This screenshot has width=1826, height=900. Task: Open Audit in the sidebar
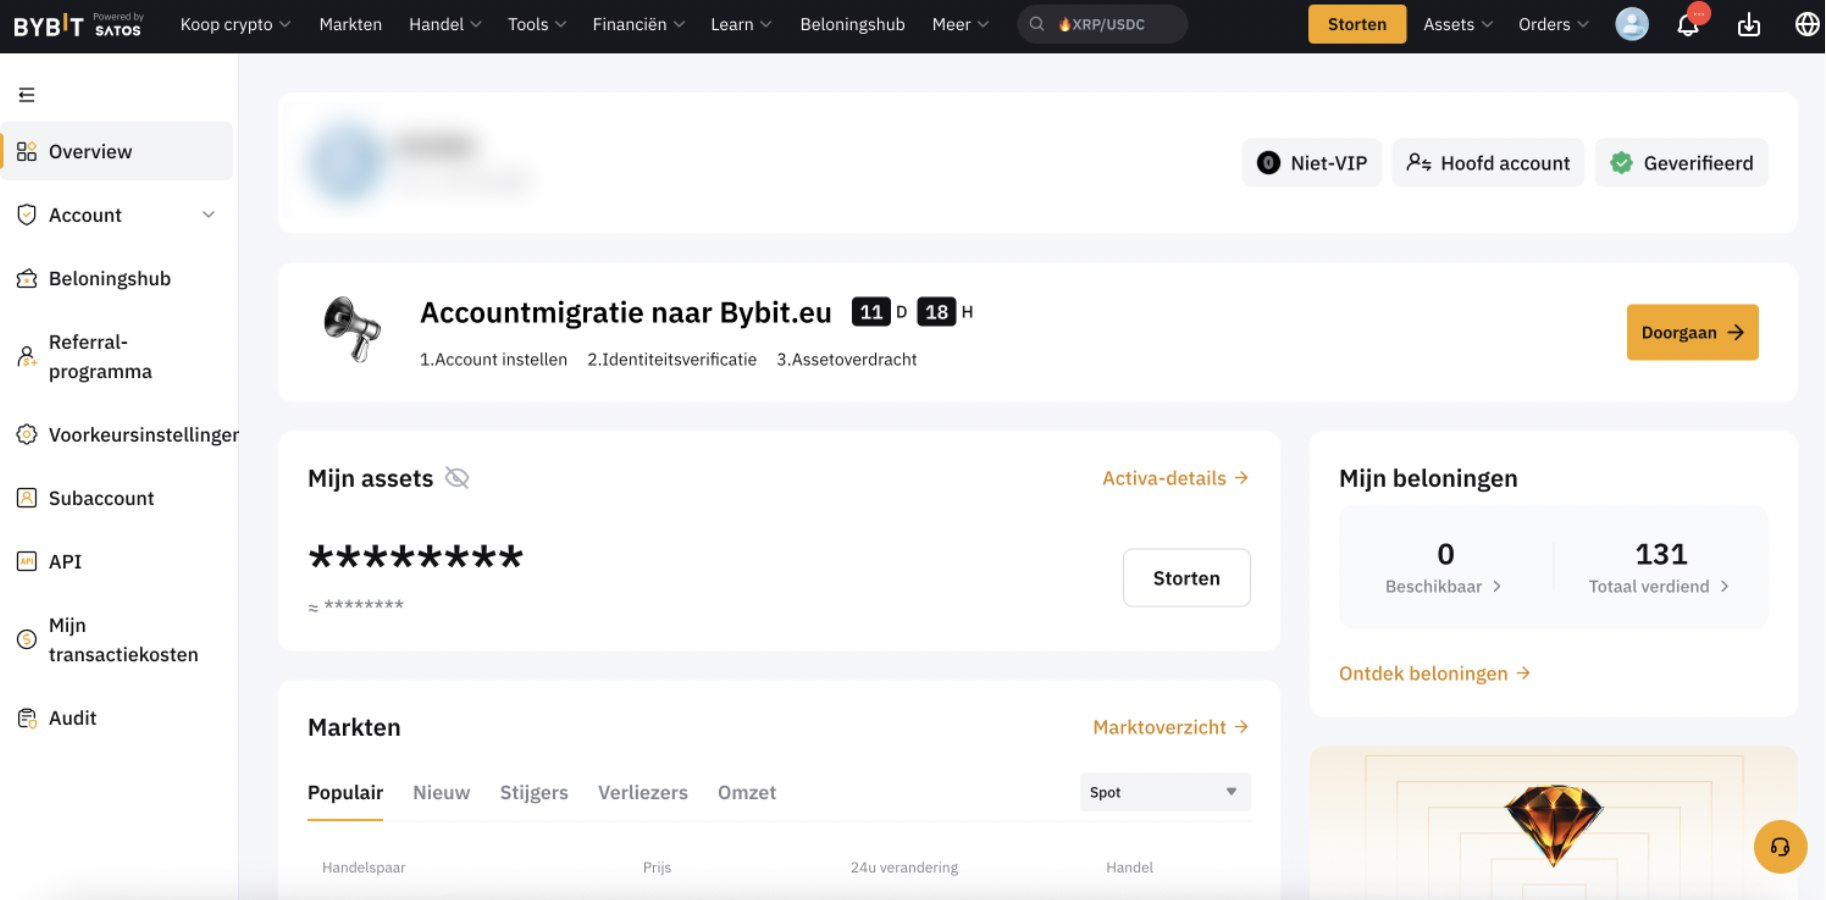(x=72, y=718)
